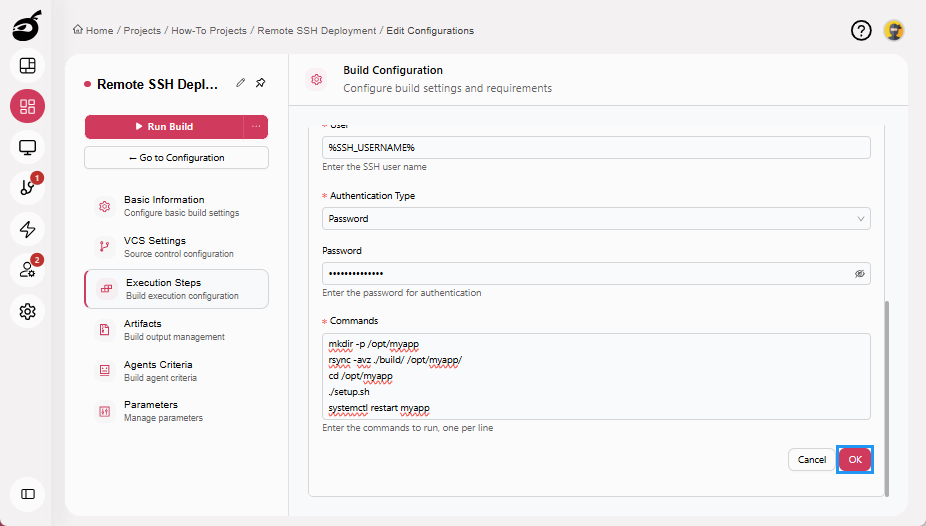This screenshot has width=926, height=526.
Task: Open the Authentication Type dropdown
Action: tap(596, 218)
